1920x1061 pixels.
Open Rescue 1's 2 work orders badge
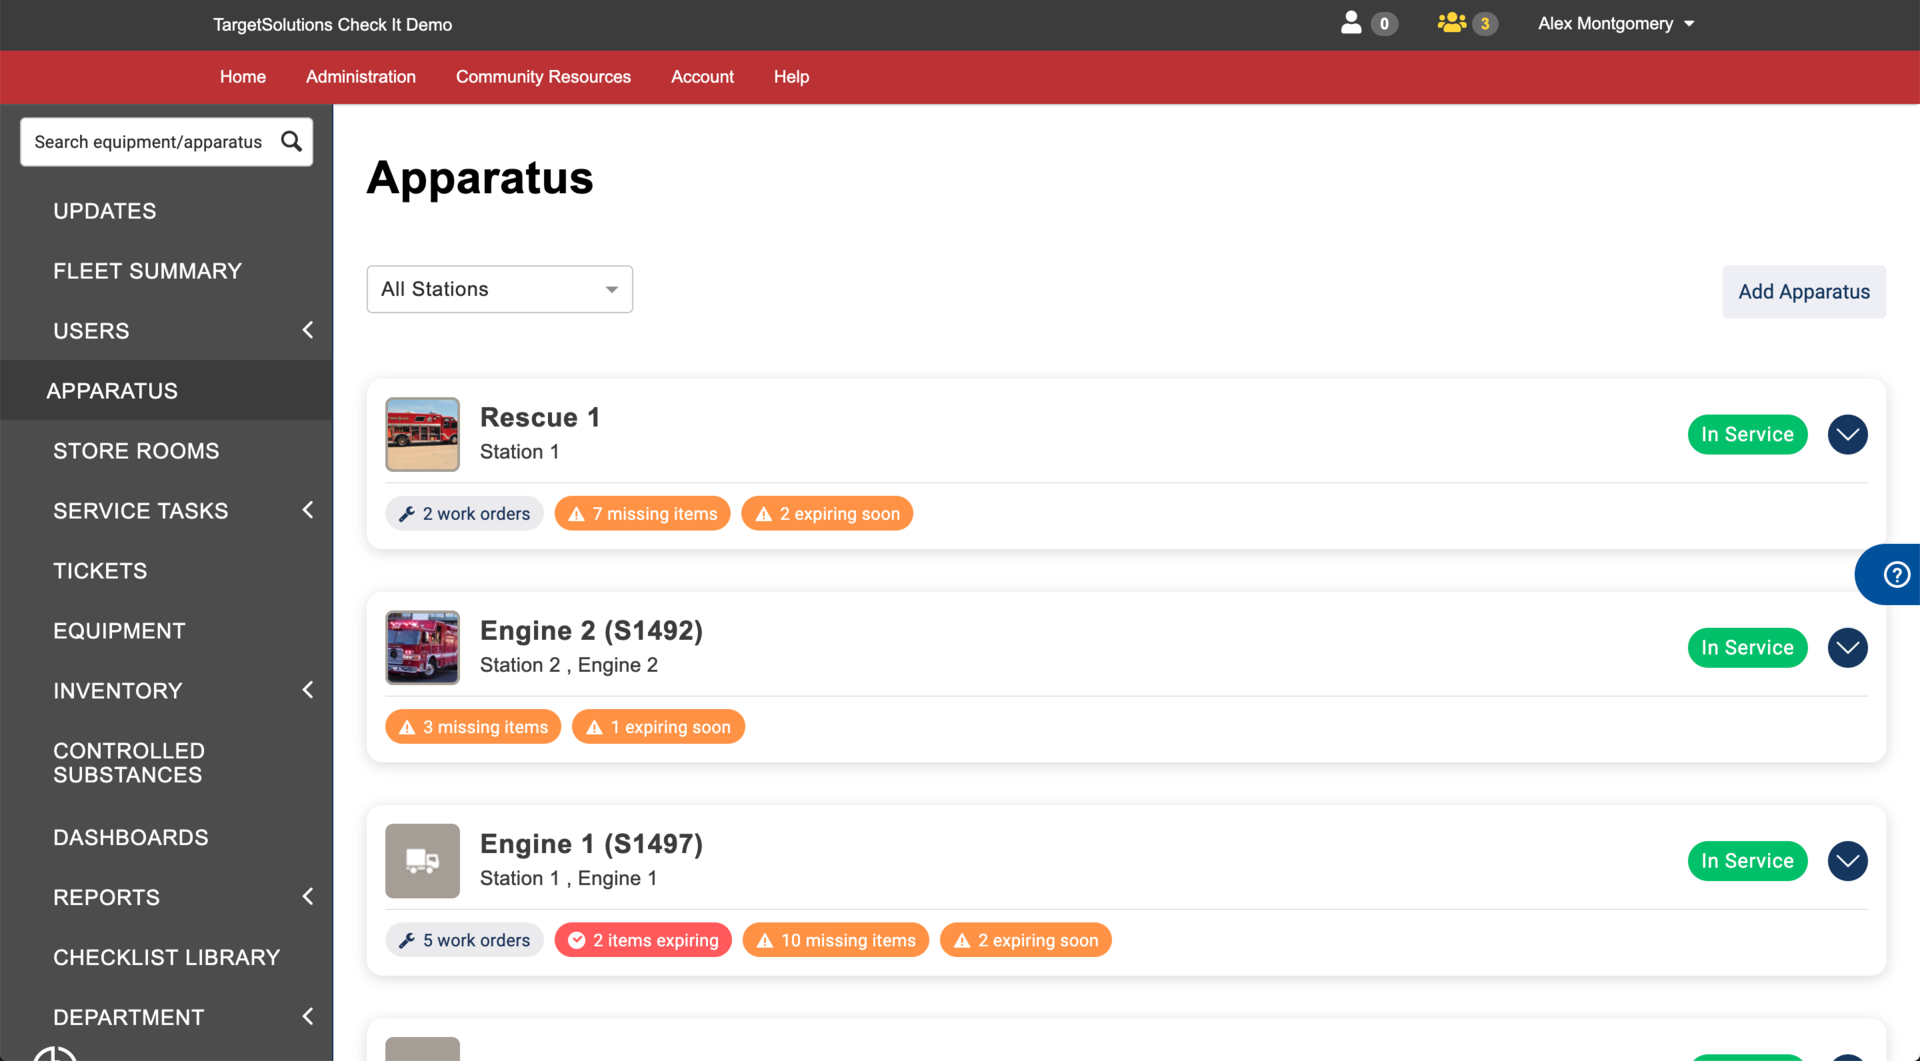464,513
